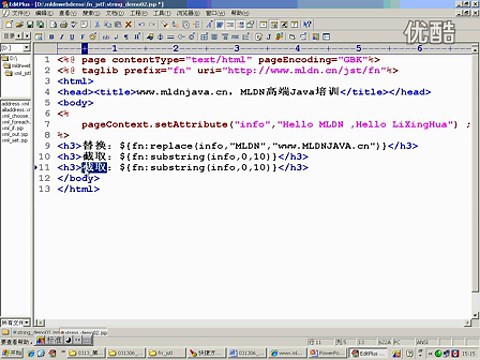Viewport: 480px width, 360px height.
Task: Create a new document with toolbar icon
Action: (x=9, y=24)
